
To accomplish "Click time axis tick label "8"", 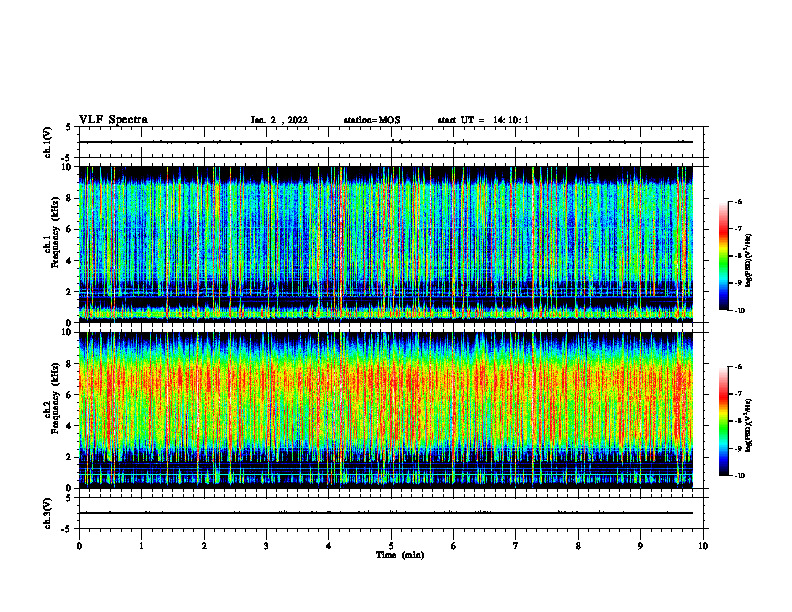I will pyautogui.click(x=578, y=546).
